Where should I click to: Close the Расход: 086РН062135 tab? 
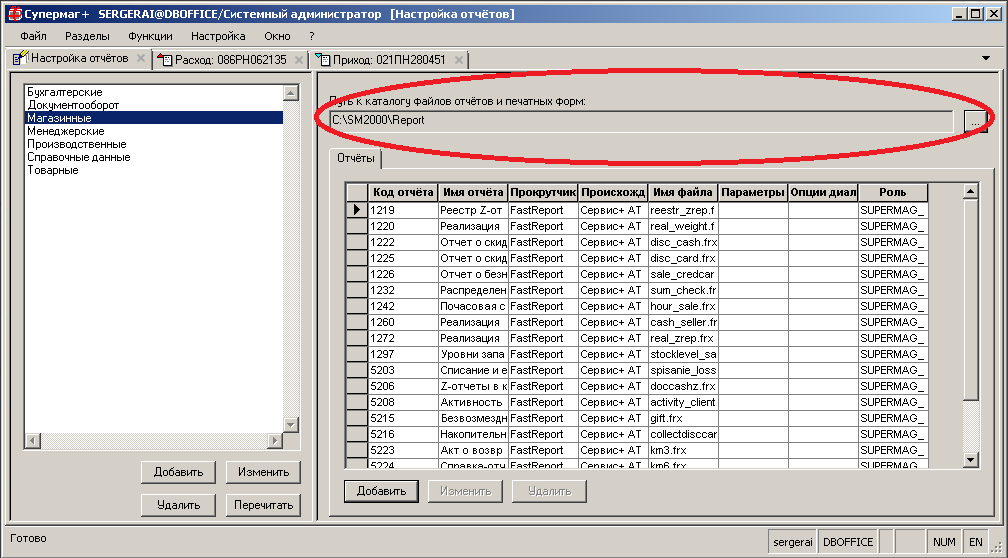pyautogui.click(x=299, y=60)
